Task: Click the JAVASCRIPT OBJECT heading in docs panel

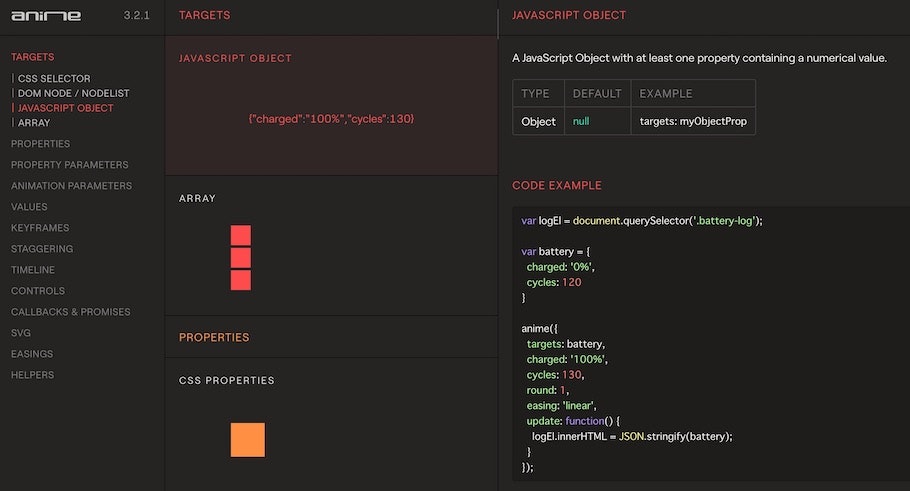Action: point(569,15)
